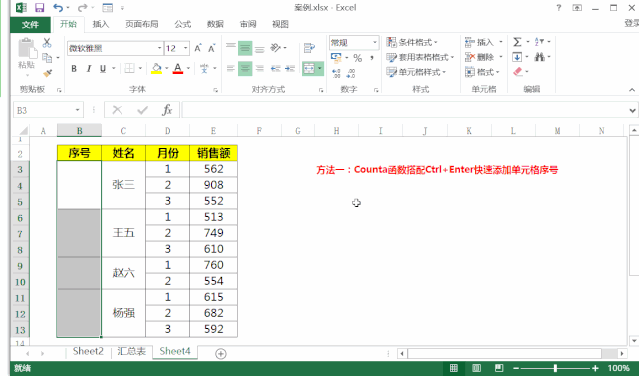639x376 pixels.
Task: Click Format cells (格式) button
Action: coord(483,72)
